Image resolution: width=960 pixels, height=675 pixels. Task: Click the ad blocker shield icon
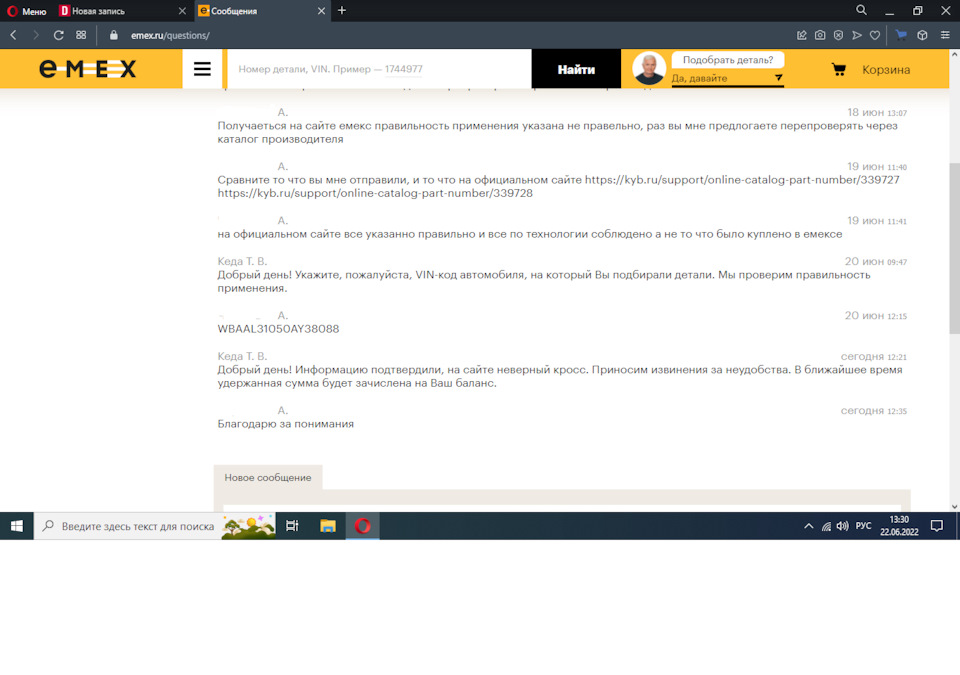(838, 36)
